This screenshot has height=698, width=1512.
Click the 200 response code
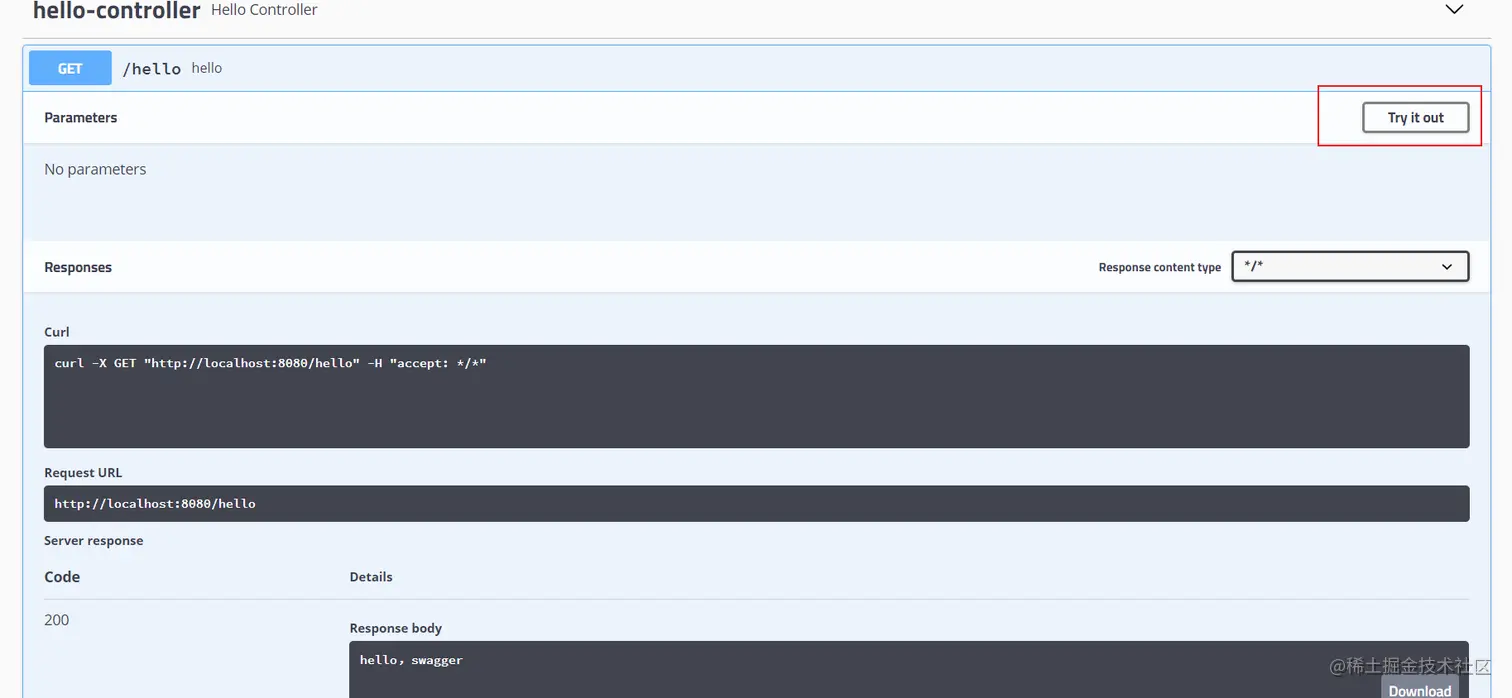[57, 620]
